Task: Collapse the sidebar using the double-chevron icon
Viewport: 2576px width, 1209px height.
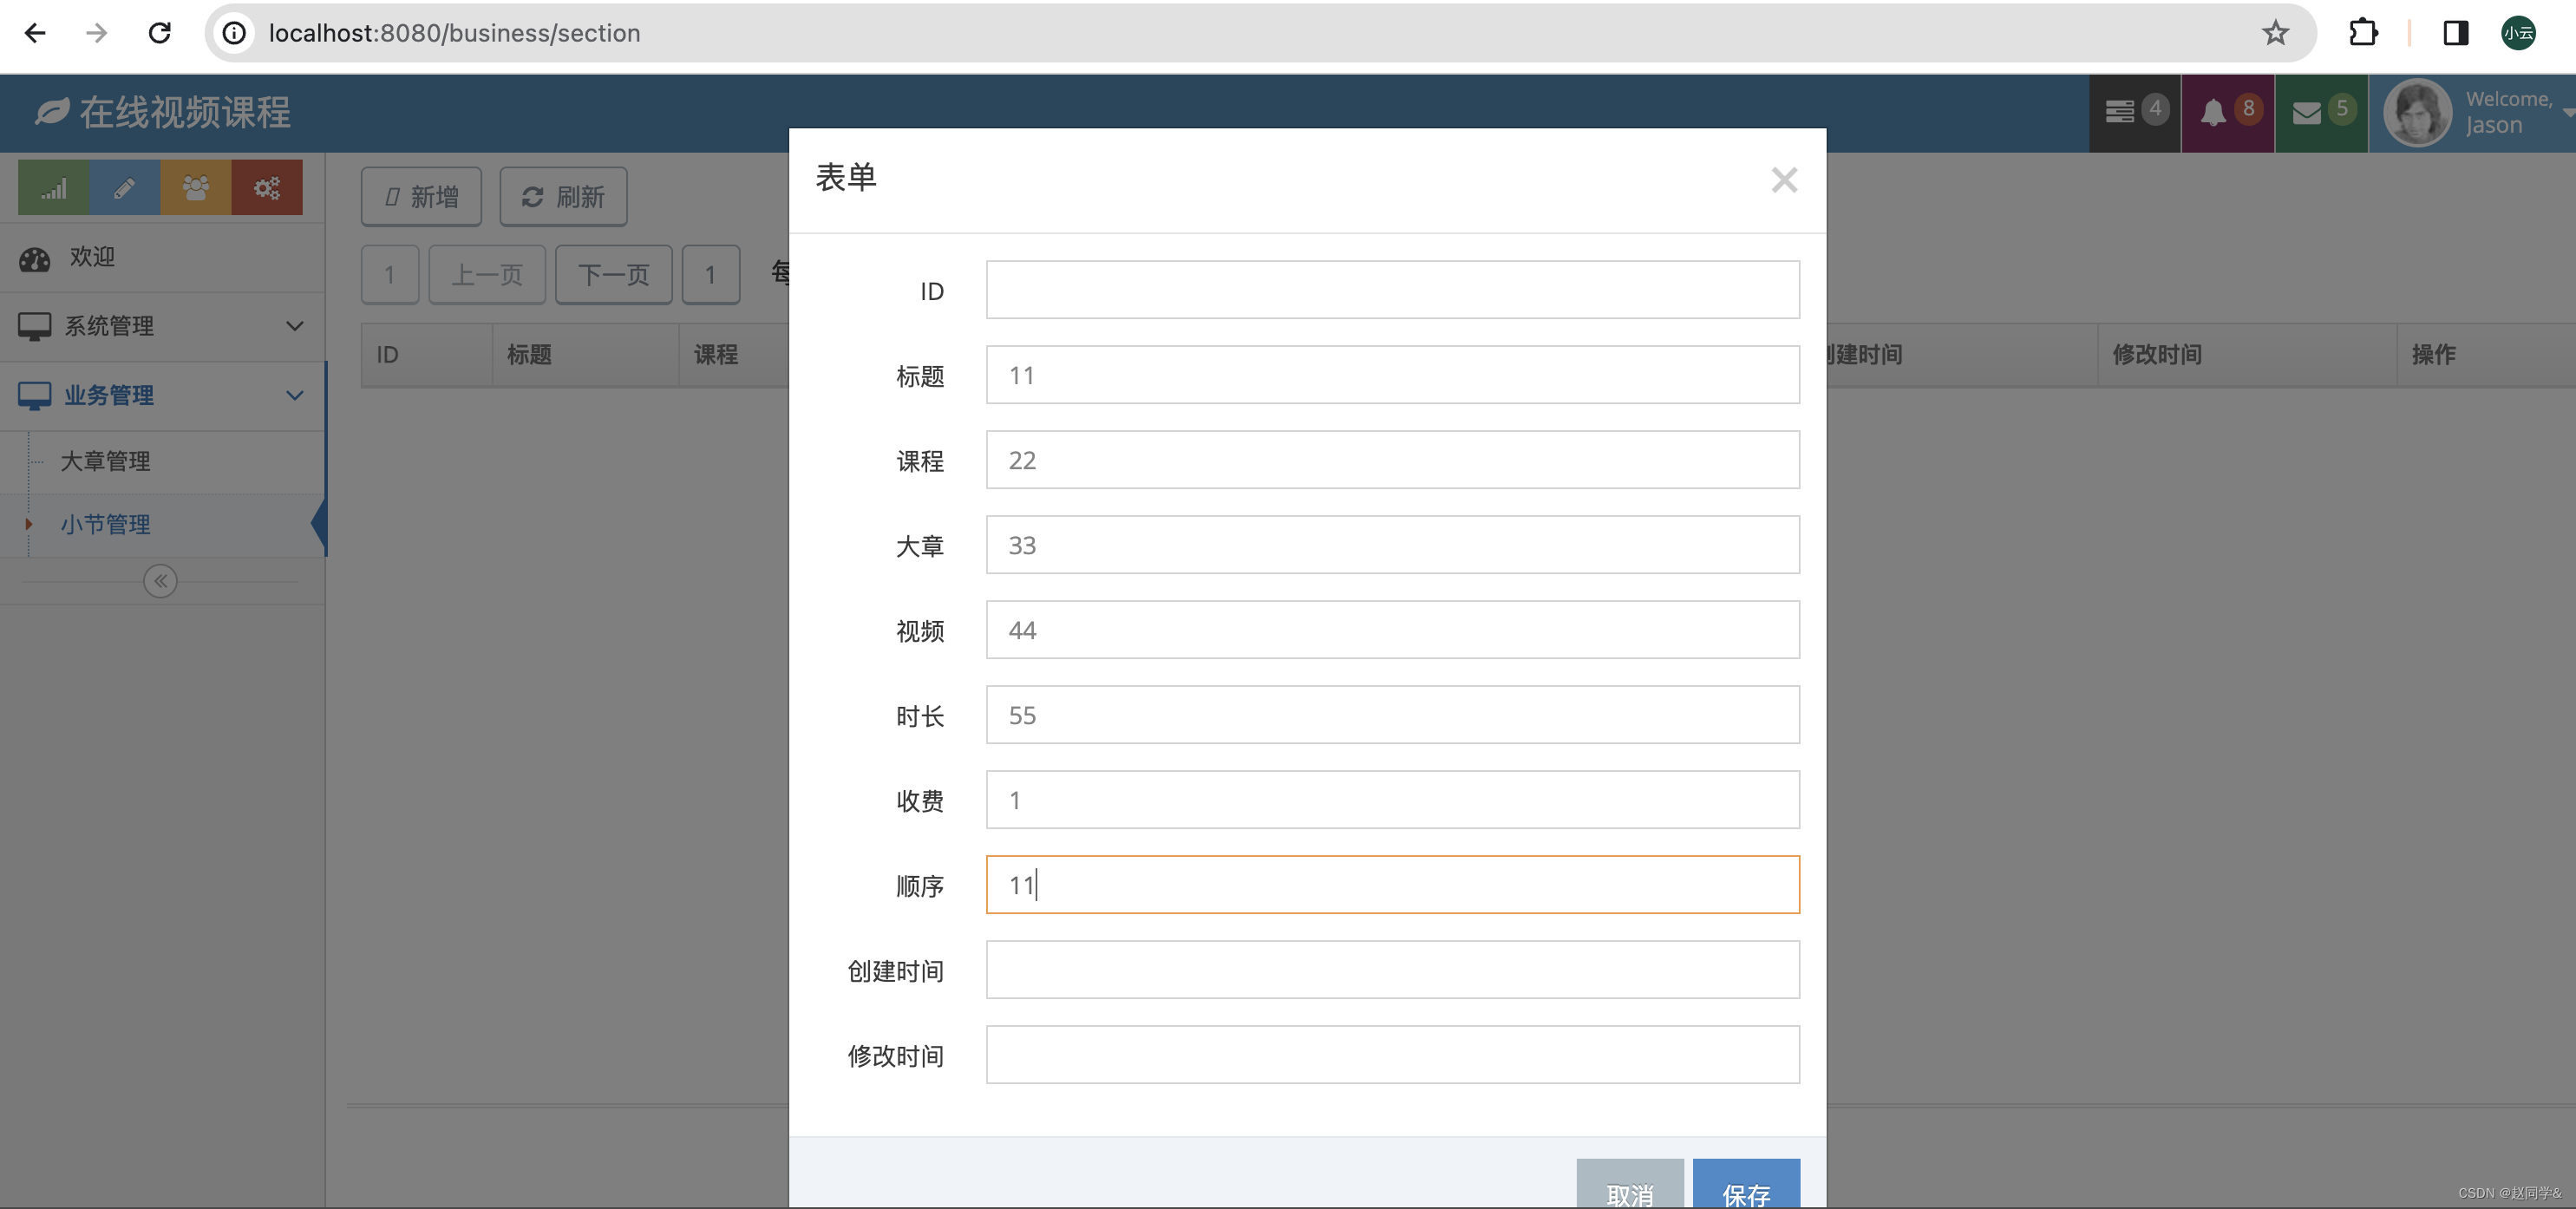Action: (x=160, y=581)
